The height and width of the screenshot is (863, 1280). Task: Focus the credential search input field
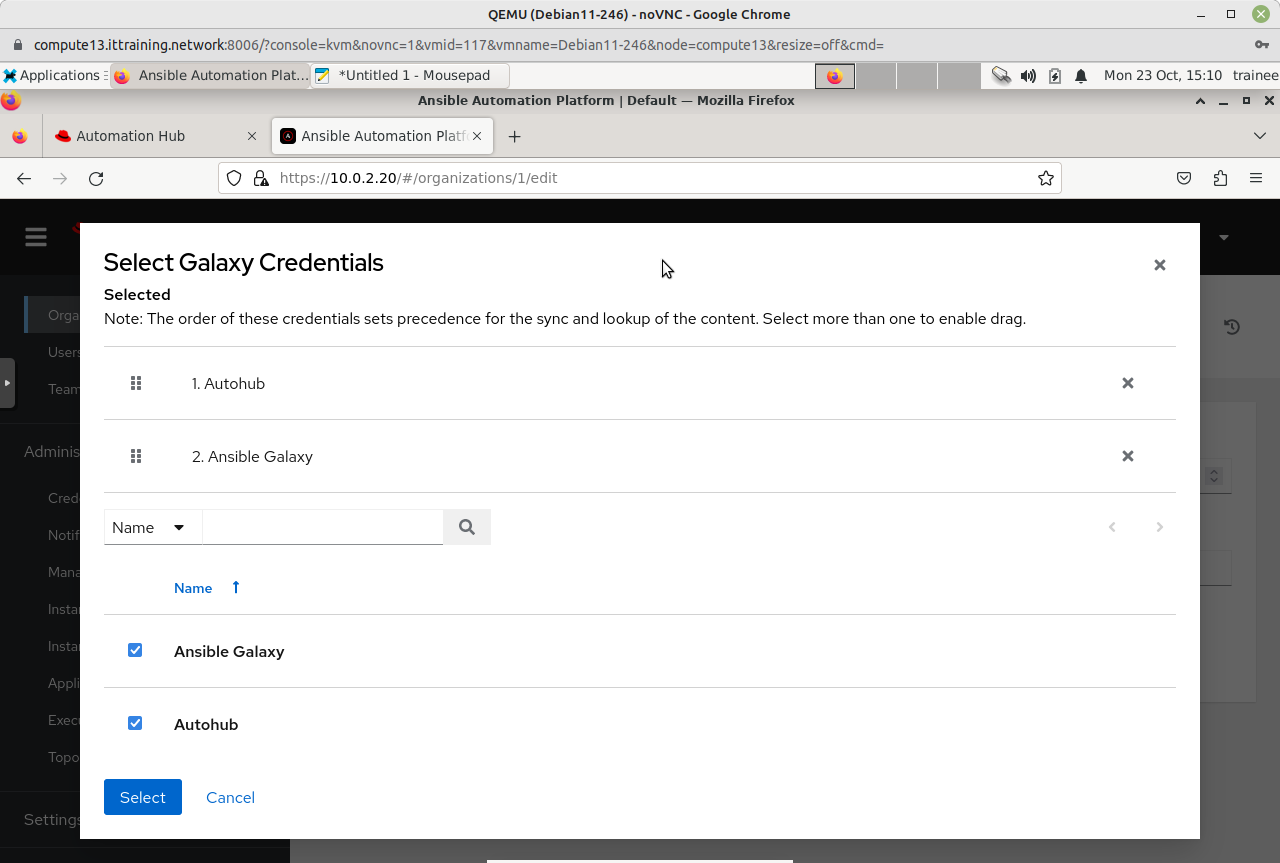pyautogui.click(x=323, y=527)
